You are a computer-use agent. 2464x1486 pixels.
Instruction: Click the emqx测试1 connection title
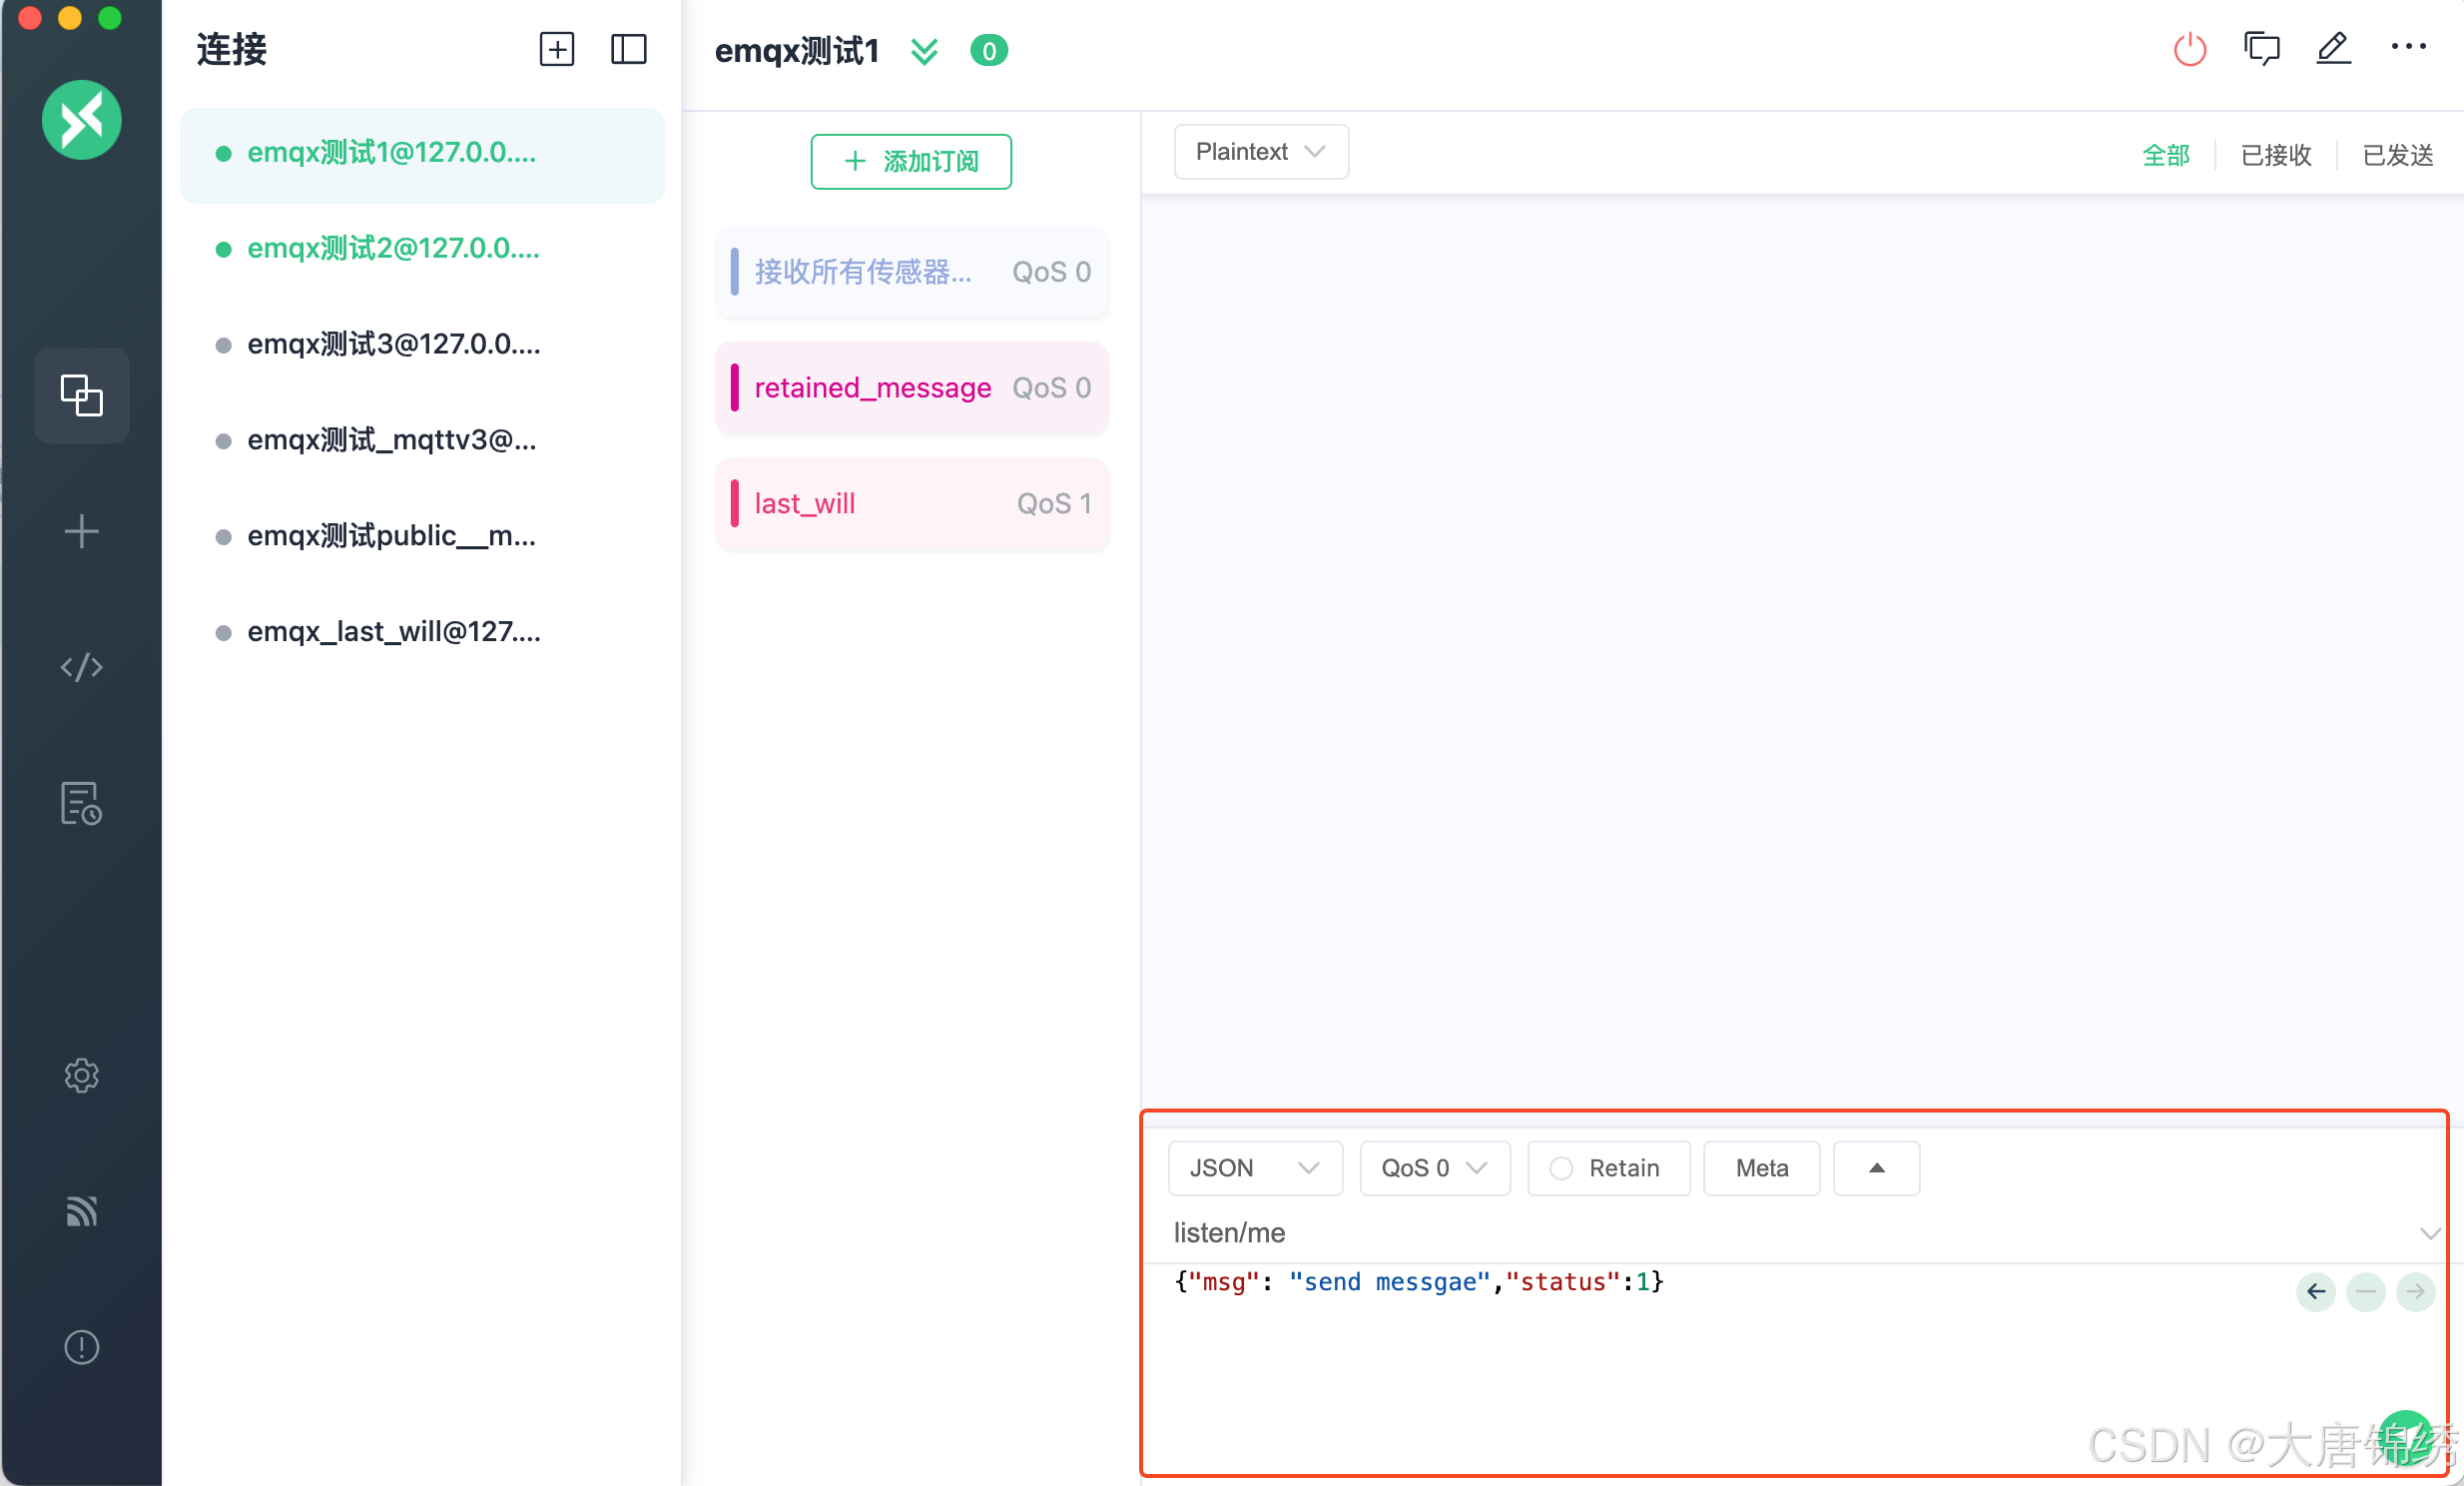(x=797, y=50)
